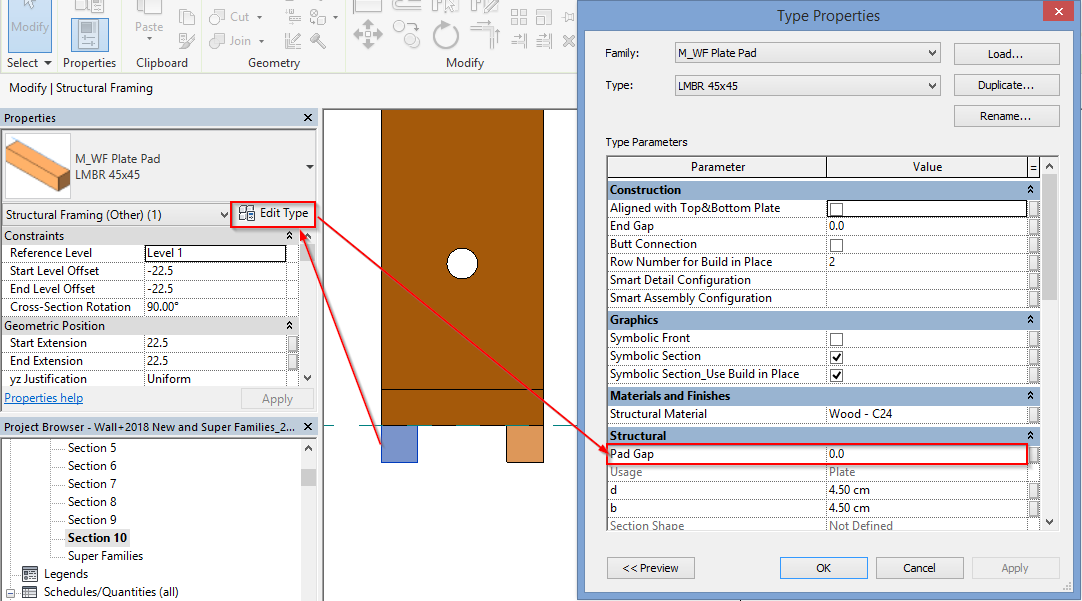Toggle the Symbolic Front checkbox
This screenshot has width=1082, height=601.
point(836,339)
